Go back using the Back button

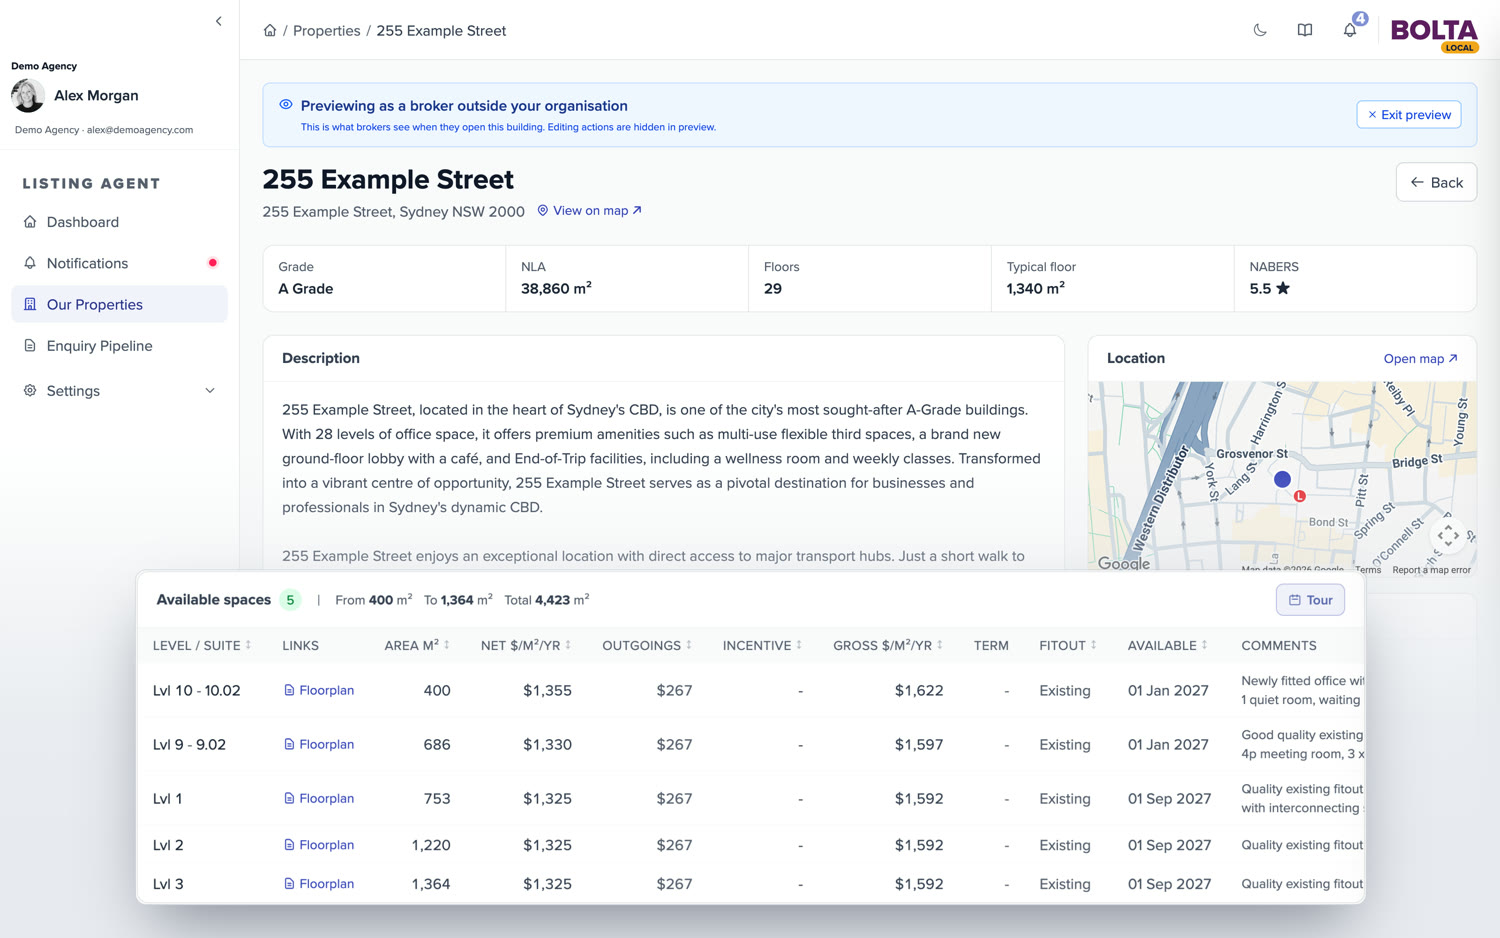click(1436, 182)
